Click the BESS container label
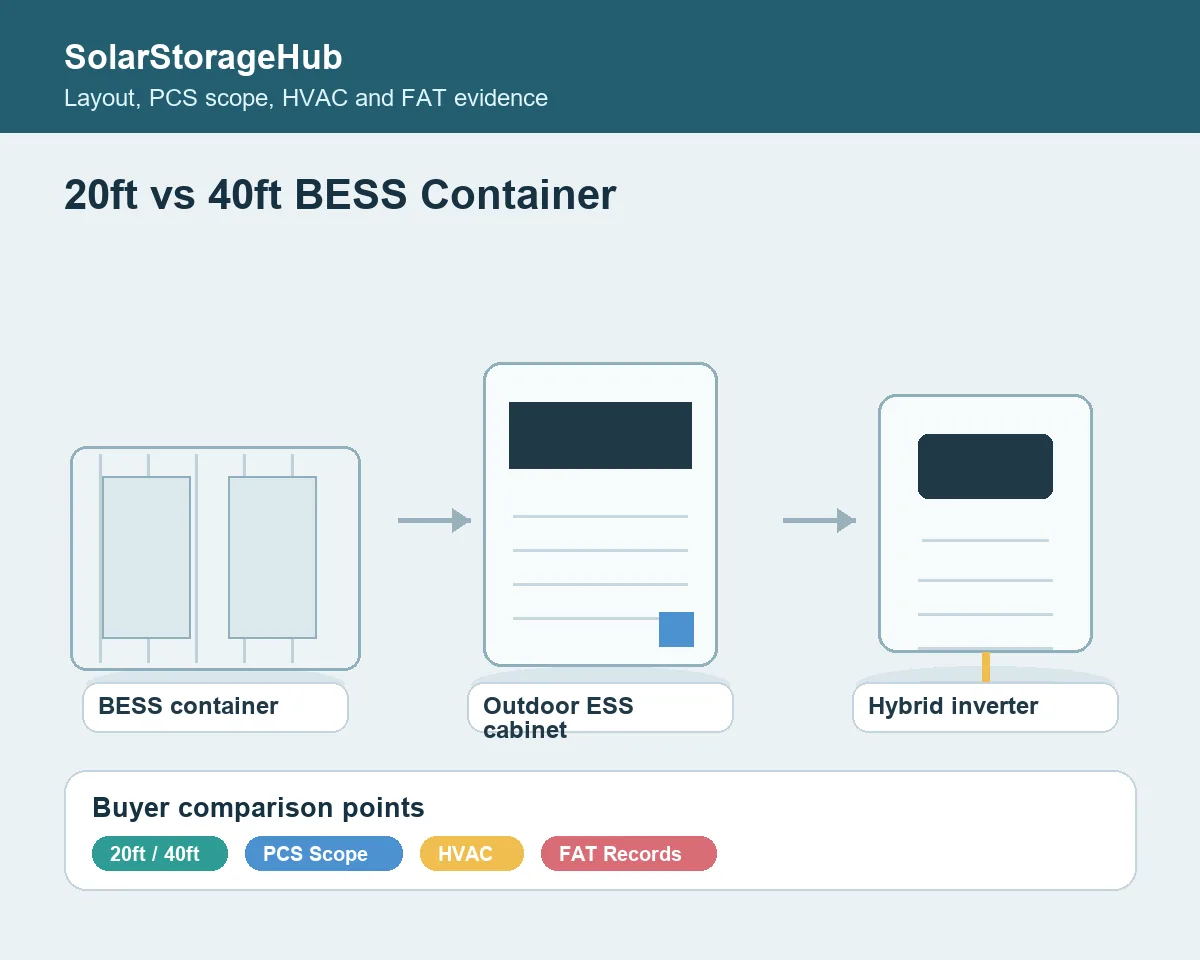Image resolution: width=1200 pixels, height=960 pixels. (x=215, y=707)
